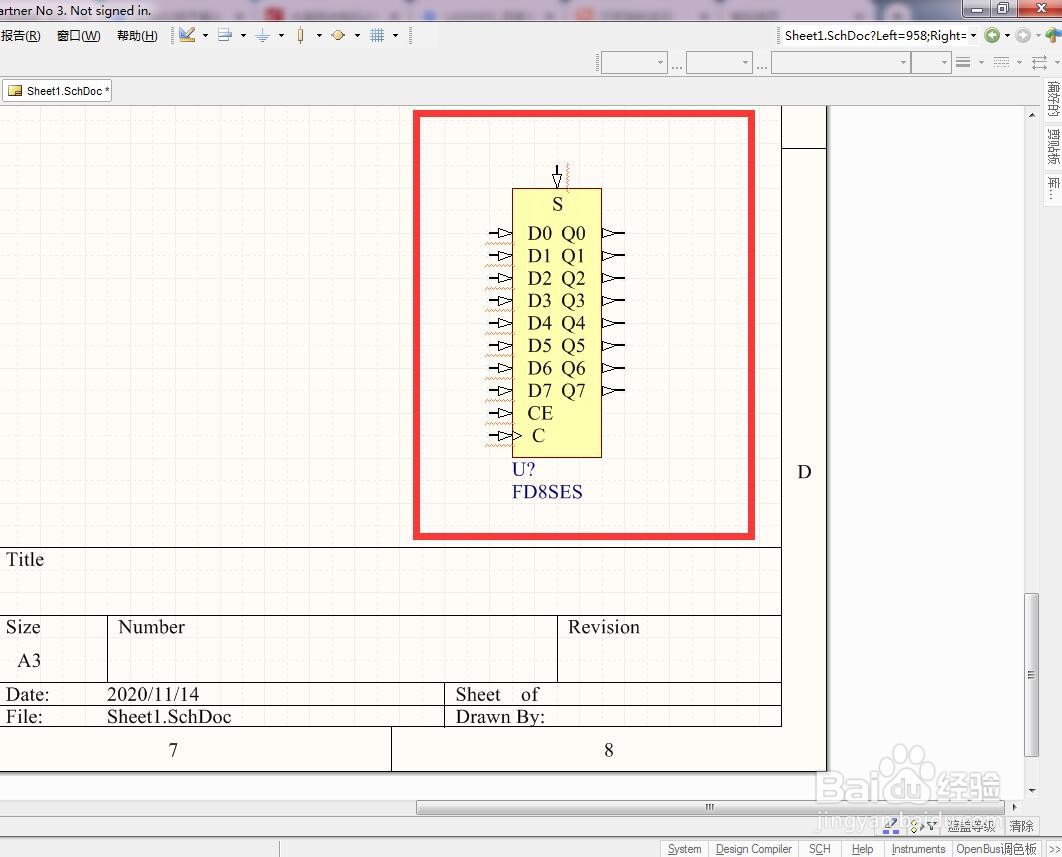This screenshot has width=1062, height=857.
Task: Click the simulation sources icon
Action: click(x=338, y=35)
